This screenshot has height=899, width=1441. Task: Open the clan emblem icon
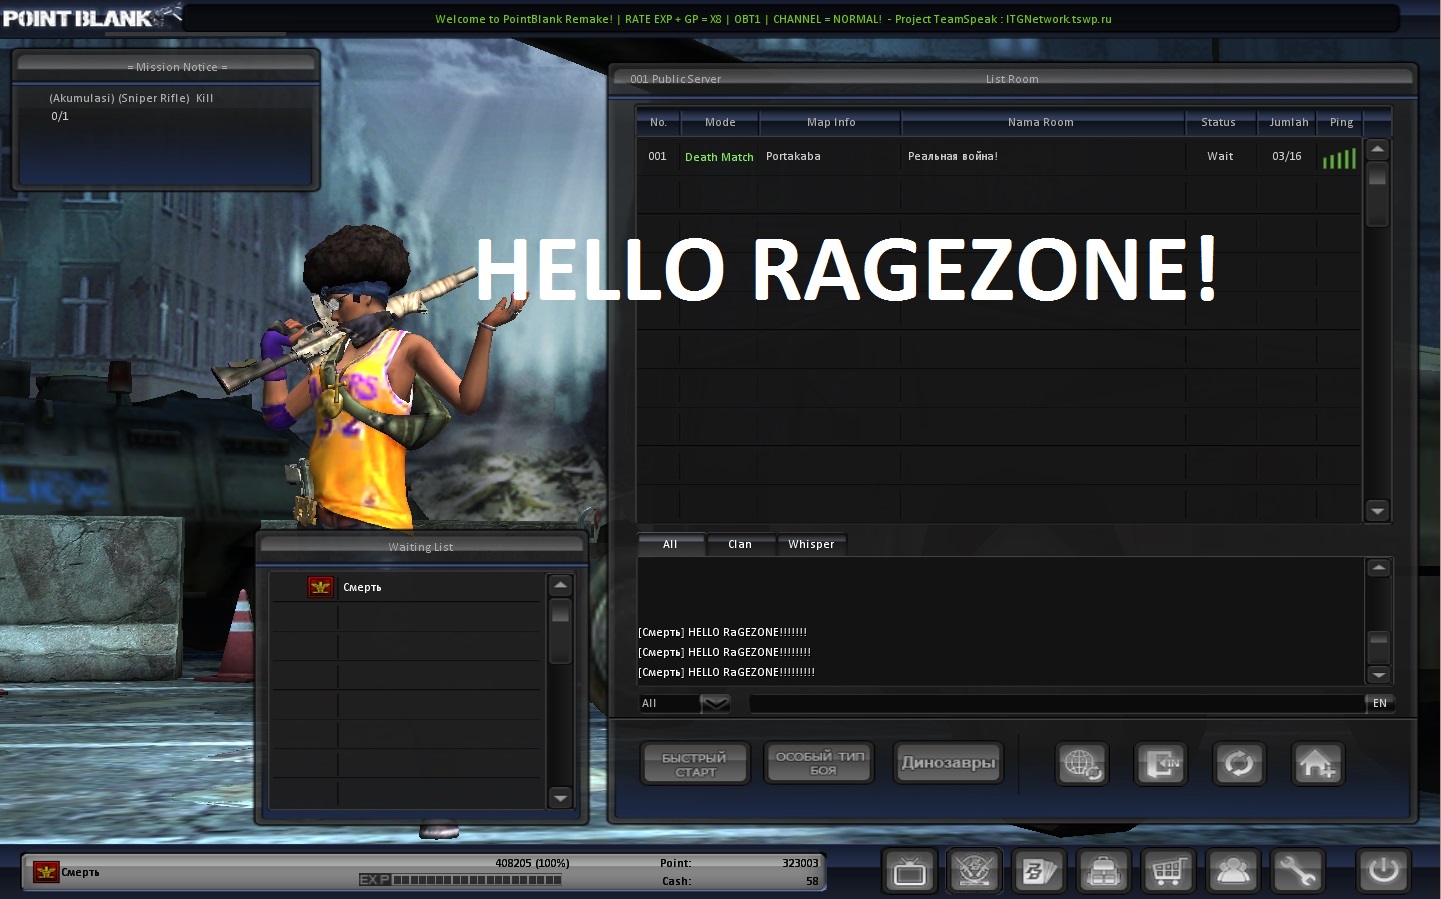coord(975,871)
